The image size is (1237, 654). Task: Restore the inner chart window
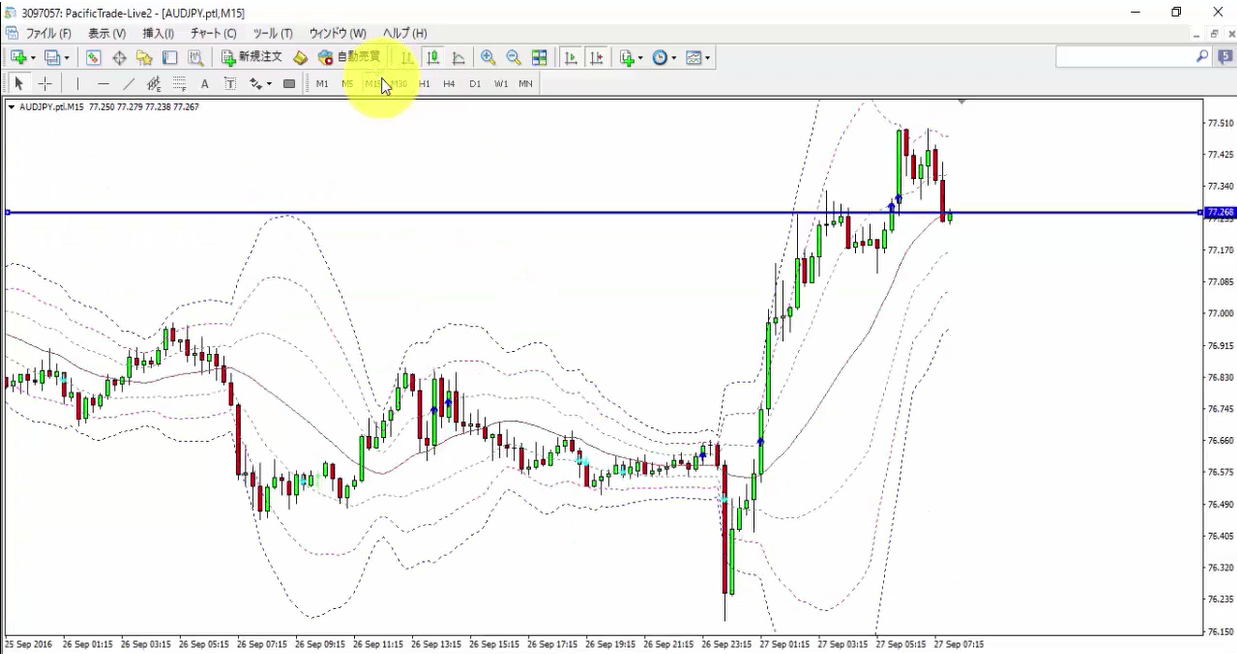[1214, 34]
